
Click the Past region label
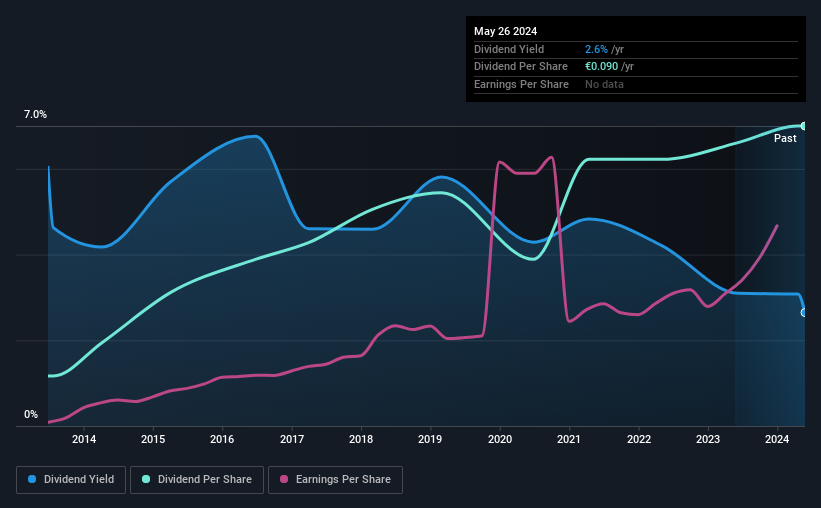pos(785,138)
